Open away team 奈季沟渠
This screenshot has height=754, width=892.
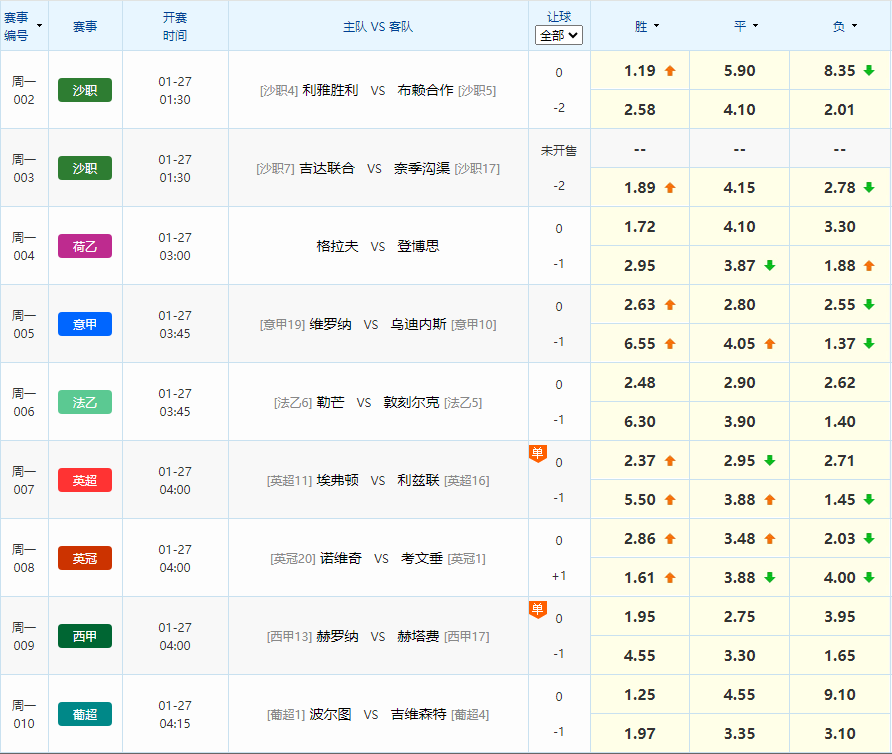422,168
